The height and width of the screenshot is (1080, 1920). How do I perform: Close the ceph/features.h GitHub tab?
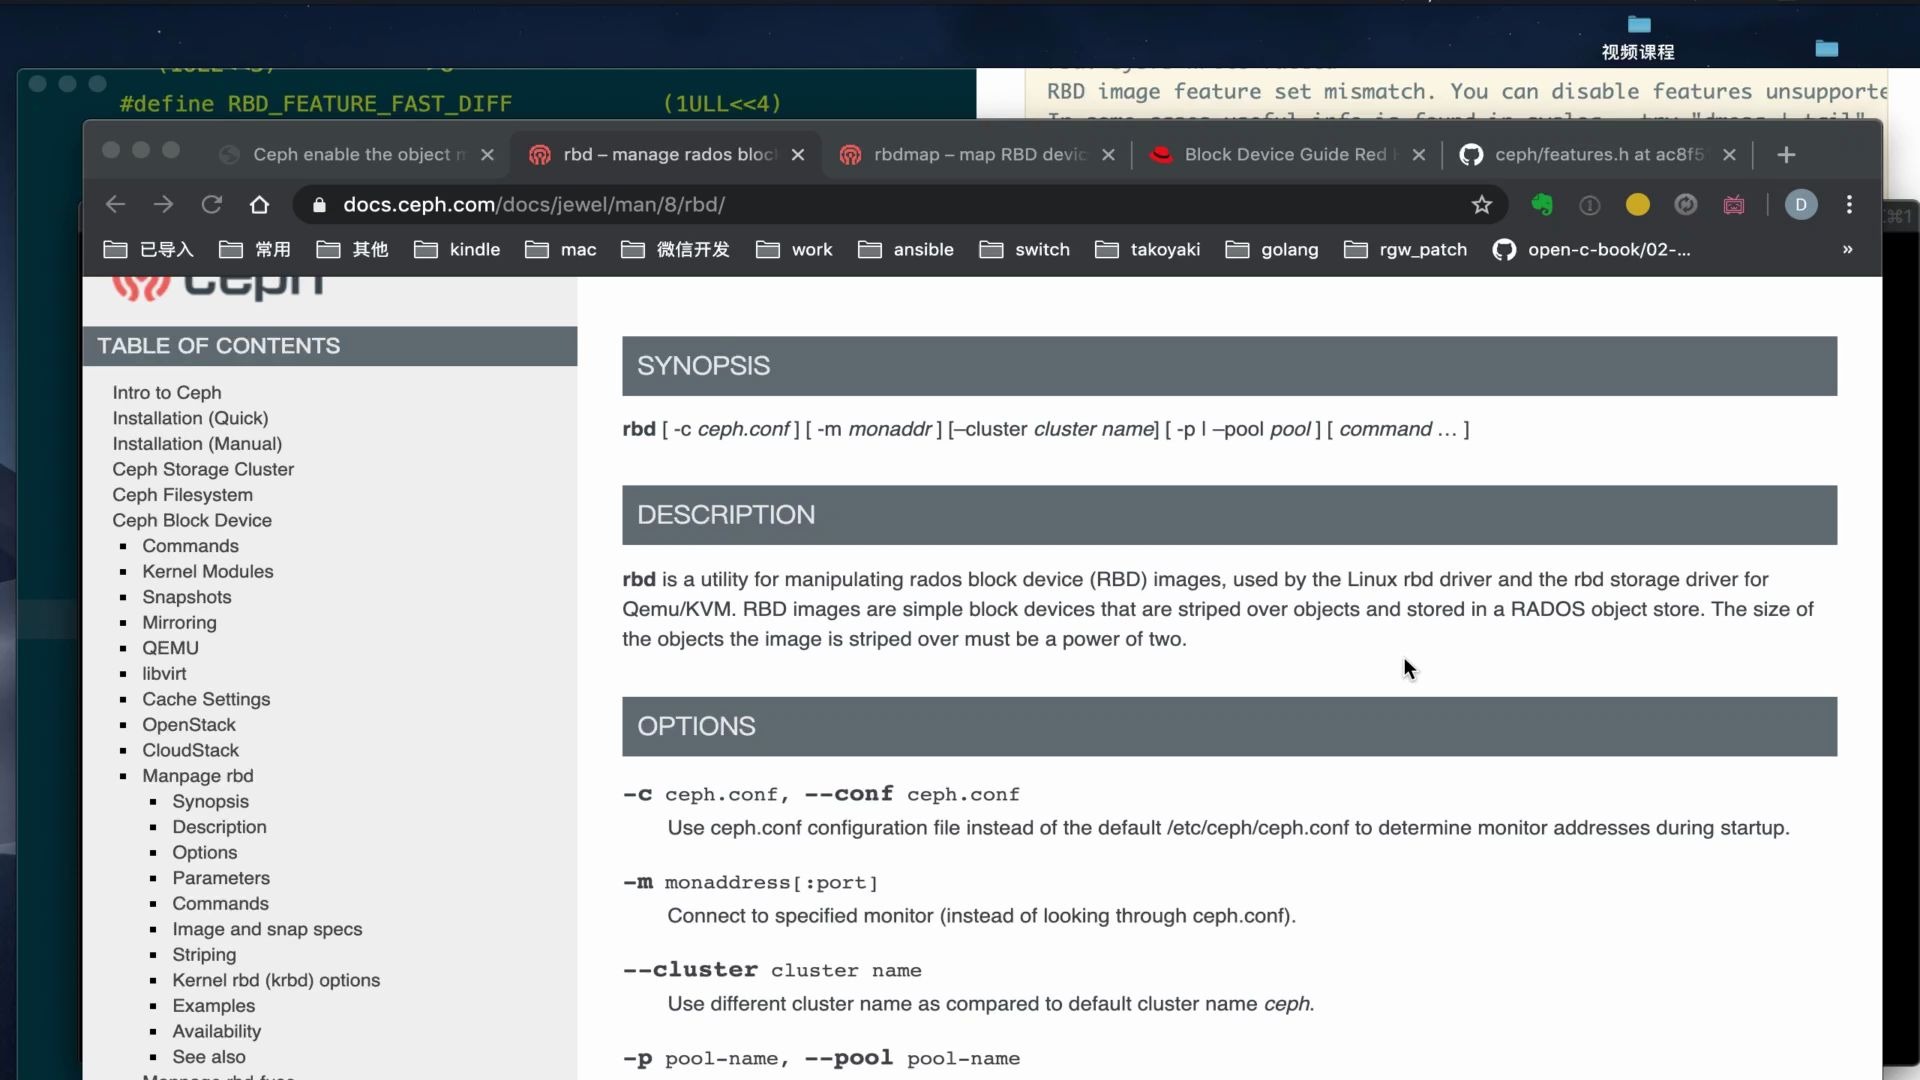click(x=1729, y=155)
